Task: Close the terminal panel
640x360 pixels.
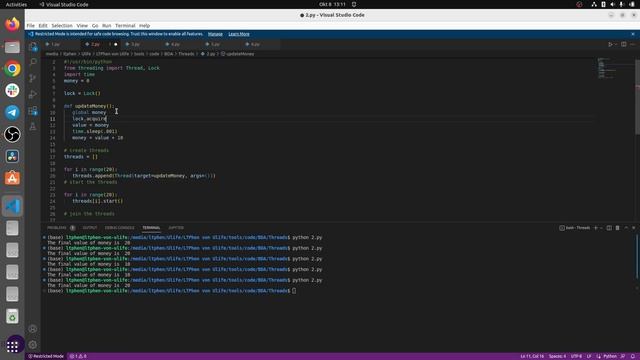Action: [633, 228]
